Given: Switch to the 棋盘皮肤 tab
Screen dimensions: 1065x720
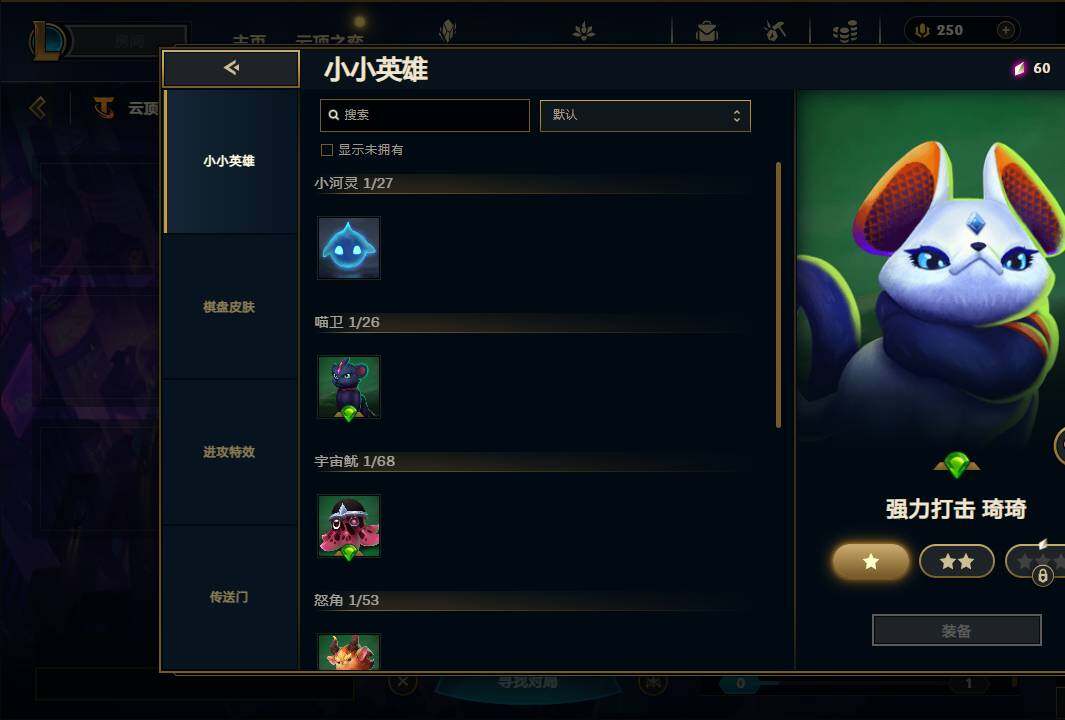Looking at the screenshot, I should [229, 307].
